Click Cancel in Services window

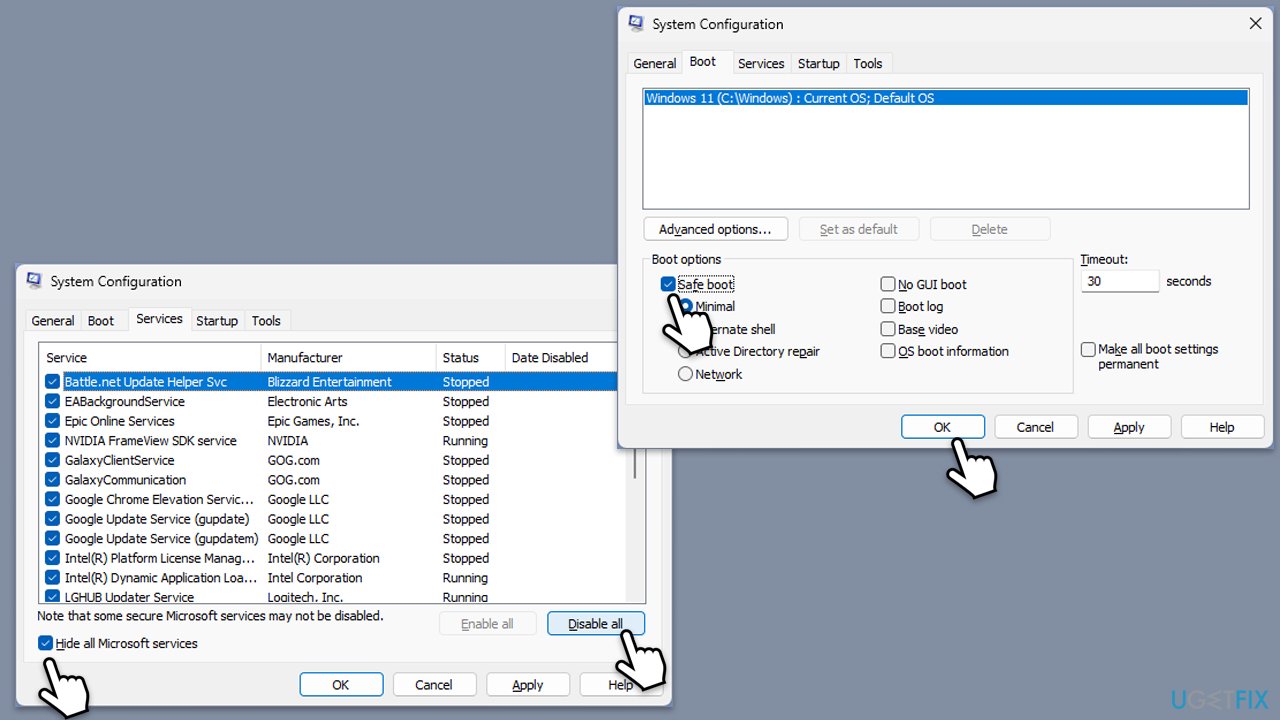[434, 685]
